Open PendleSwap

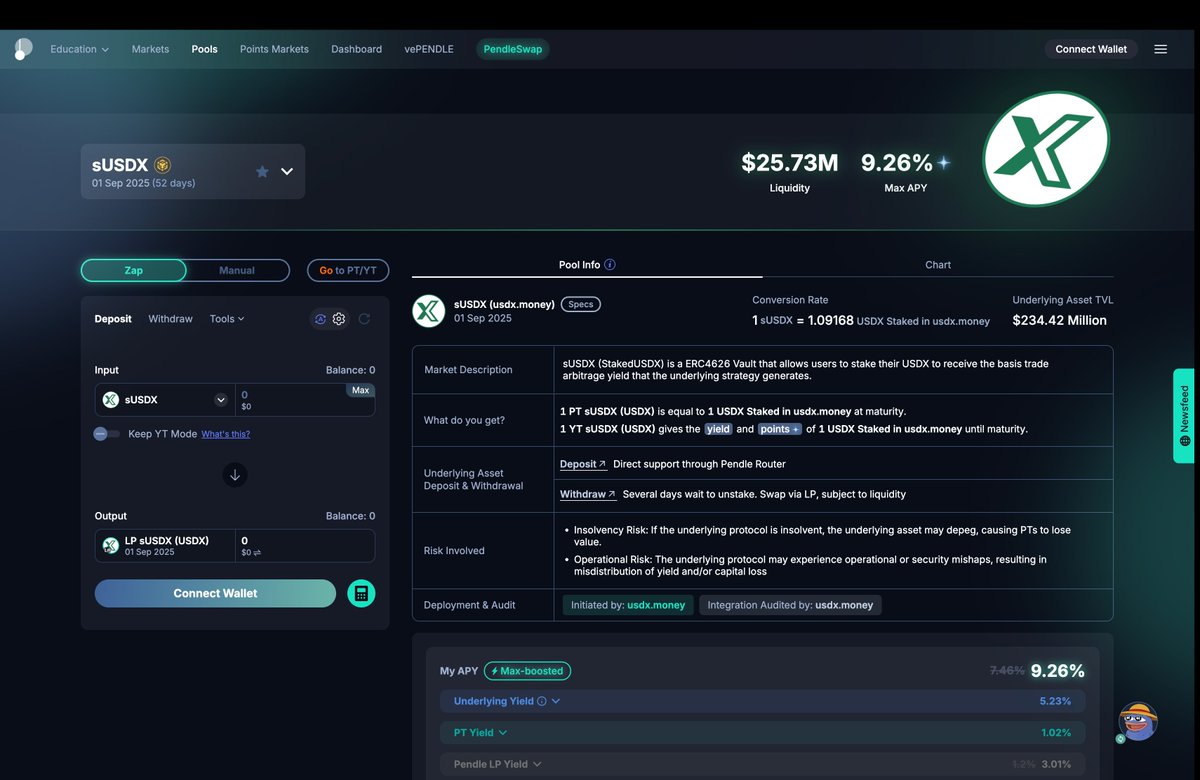[512, 49]
